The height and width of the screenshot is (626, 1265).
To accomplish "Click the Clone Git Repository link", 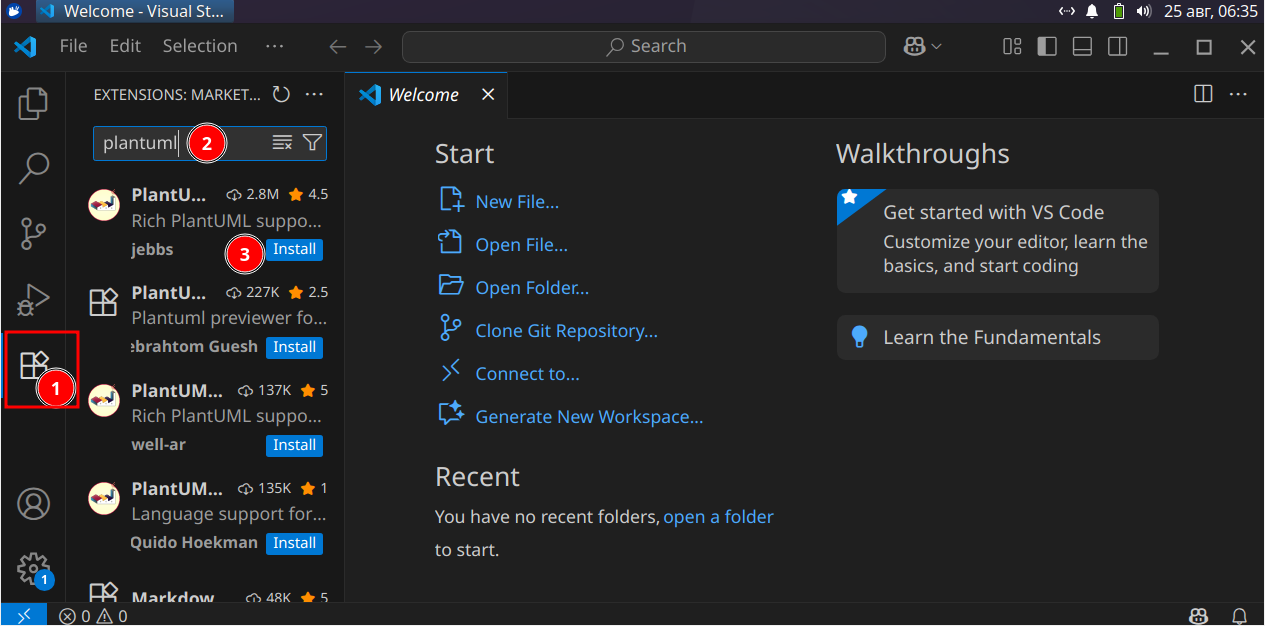I will click(x=566, y=331).
